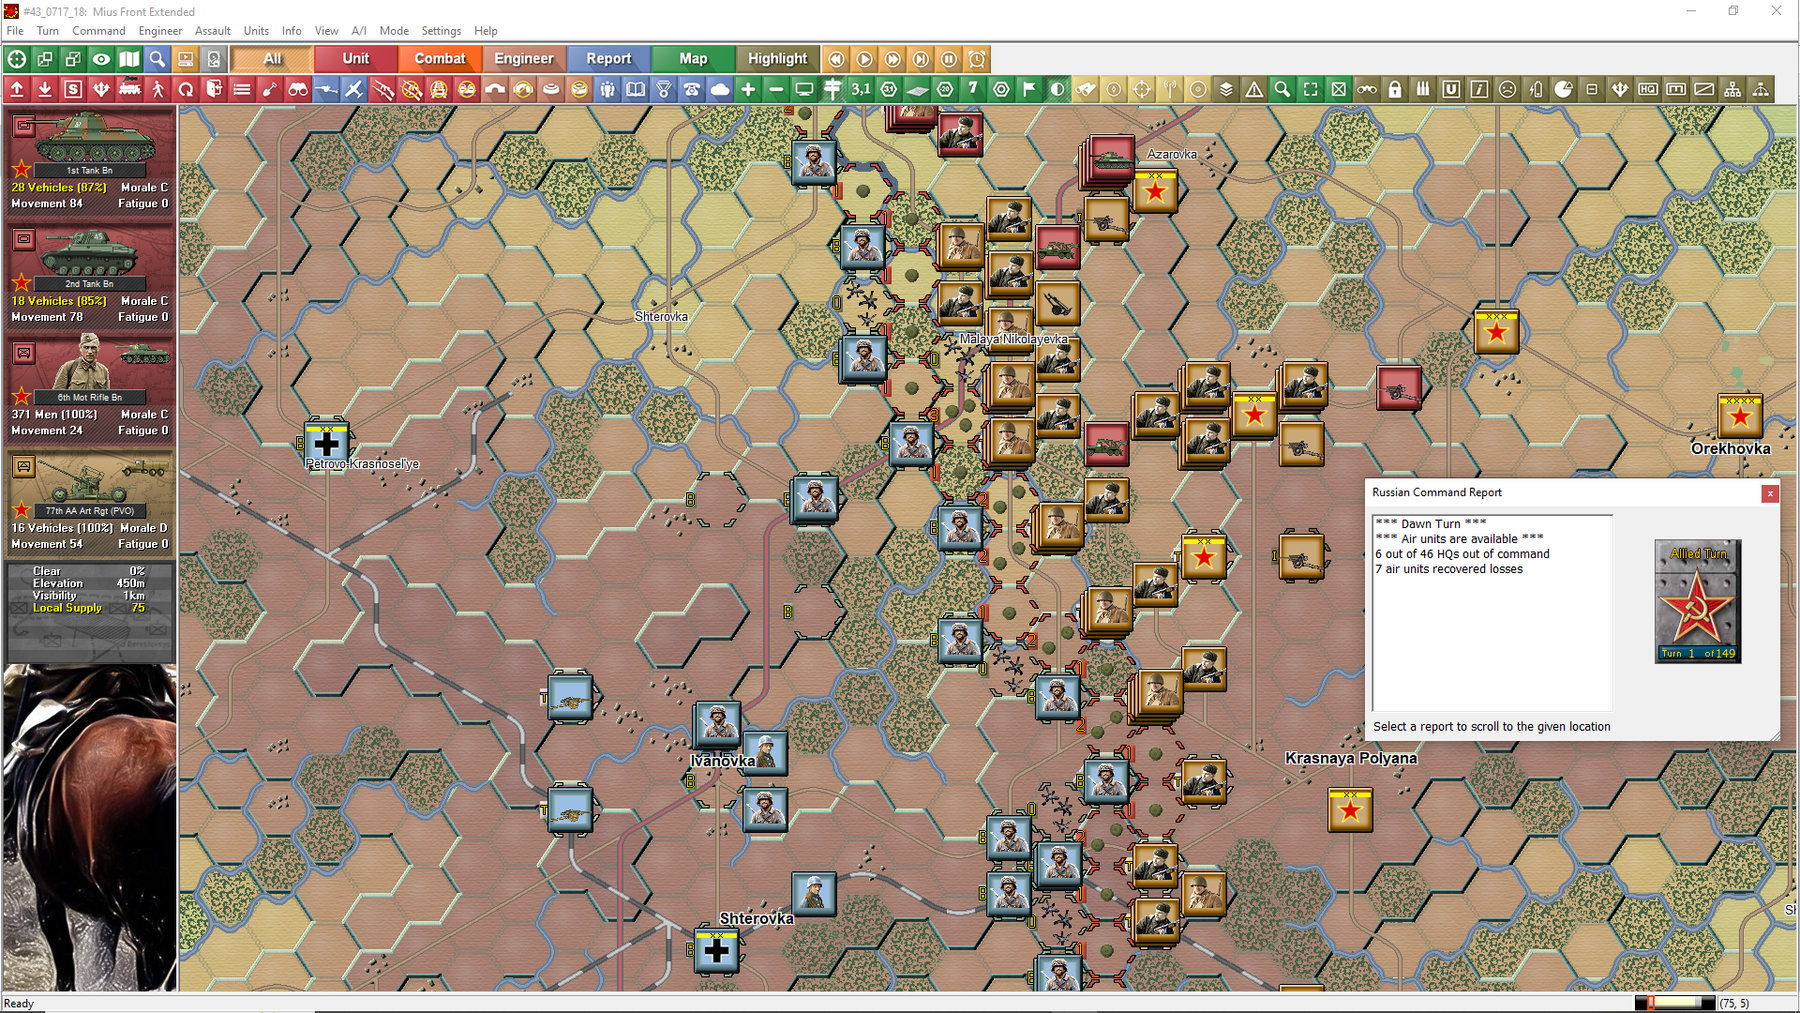This screenshot has height=1013, width=1800.
Task: Close the Russian Command Report dialog
Action: click(x=1769, y=493)
